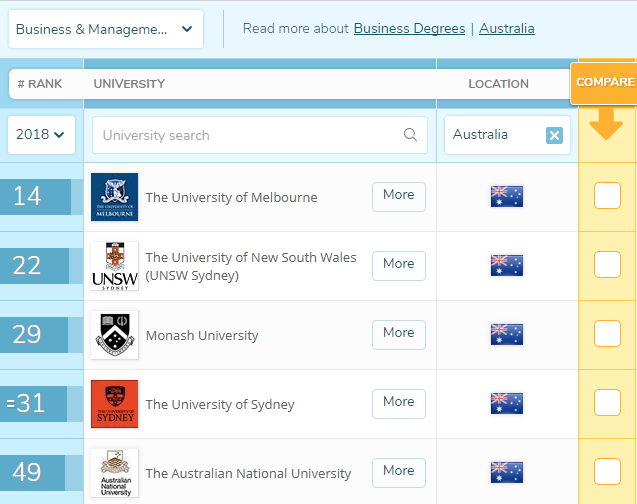
Task: Tick compare checkbox for Australian National University
Action: (x=607, y=472)
